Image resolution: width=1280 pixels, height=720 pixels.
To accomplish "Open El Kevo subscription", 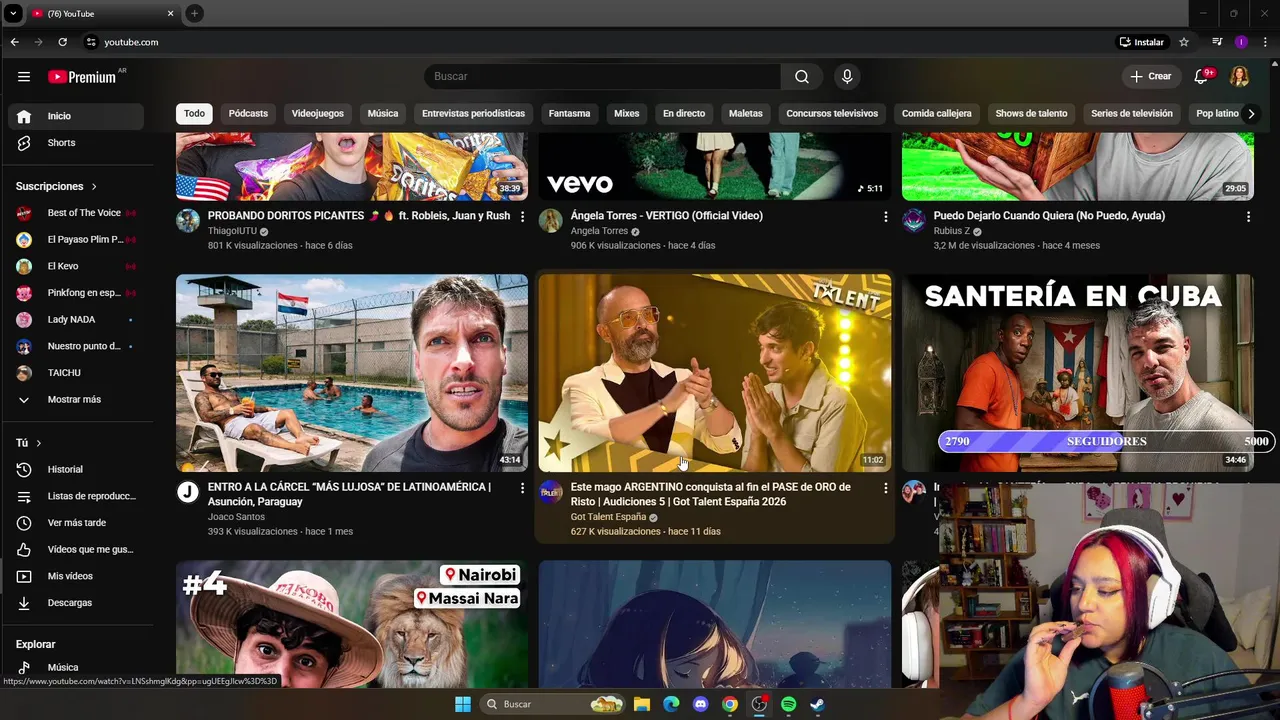I will point(76,266).
